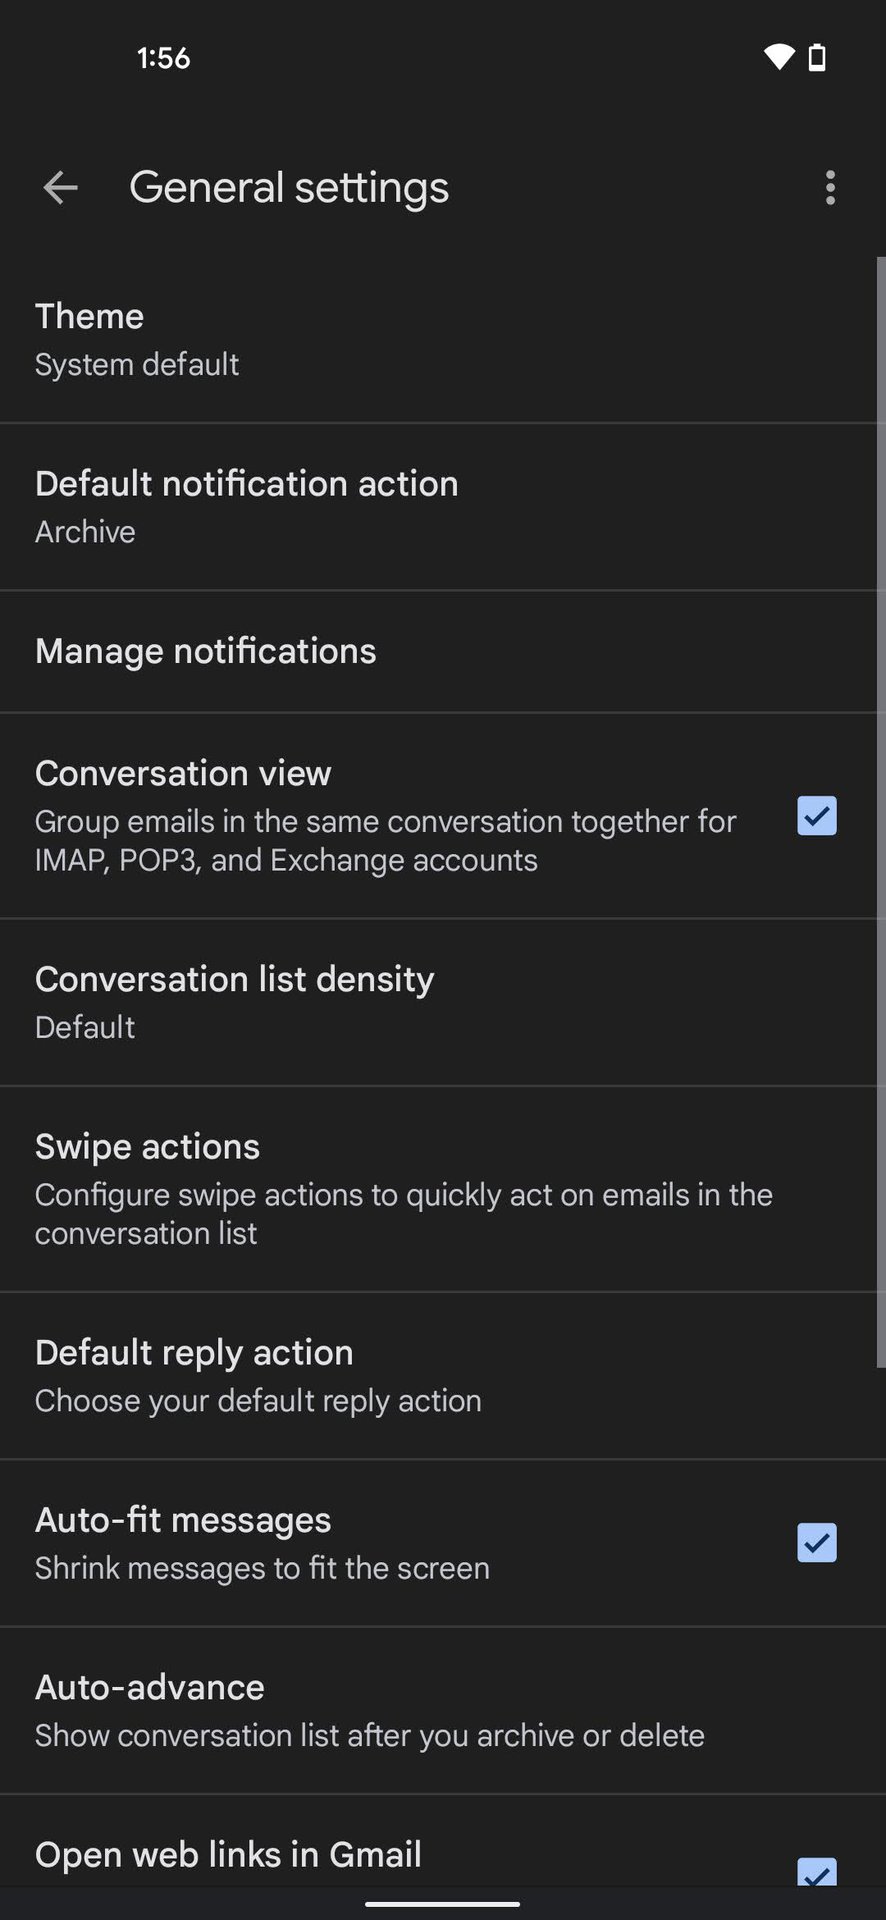Tap the 'Shrink messages to fit the screen' description
Image resolution: width=886 pixels, height=1920 pixels.
click(262, 1568)
